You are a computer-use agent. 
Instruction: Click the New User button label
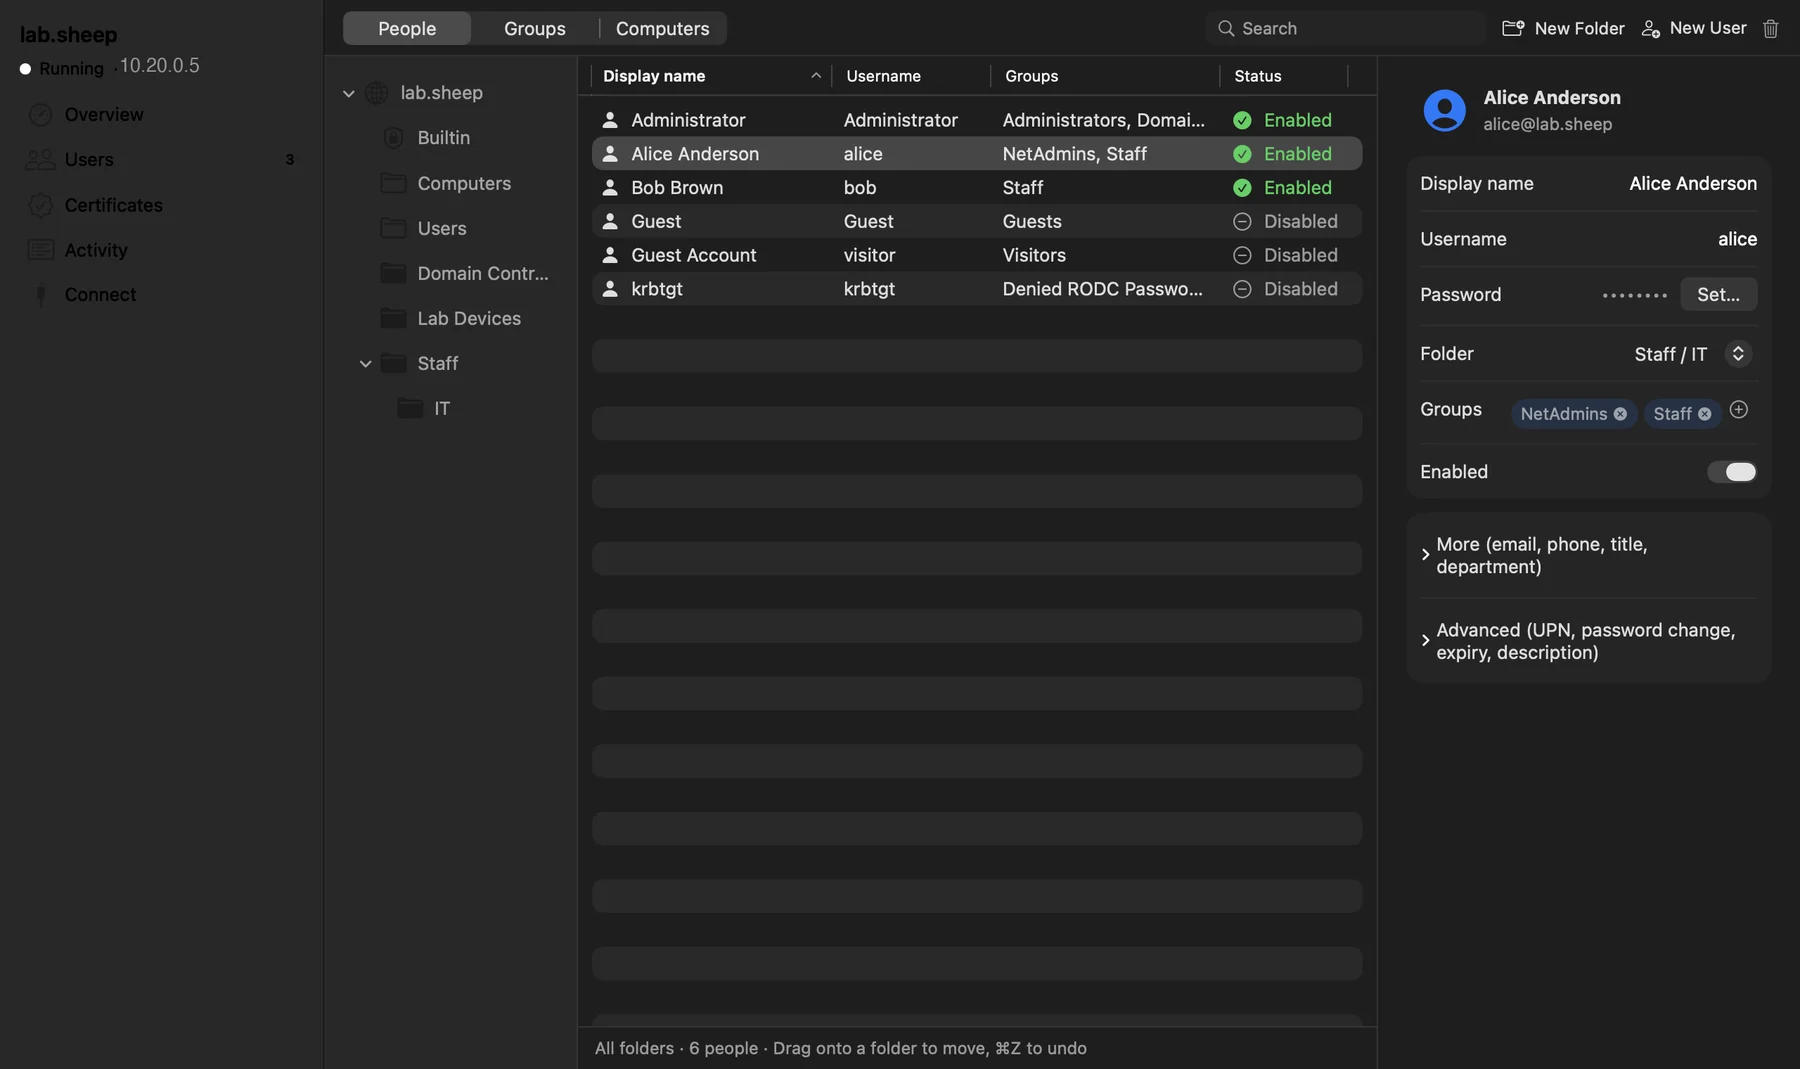(x=1708, y=28)
